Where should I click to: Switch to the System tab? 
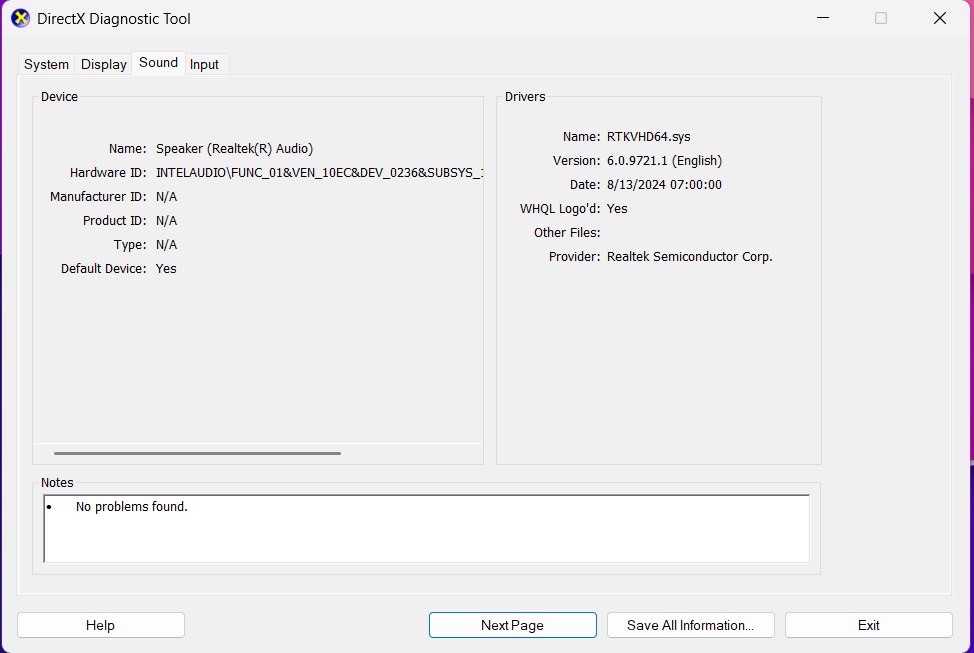(x=46, y=64)
